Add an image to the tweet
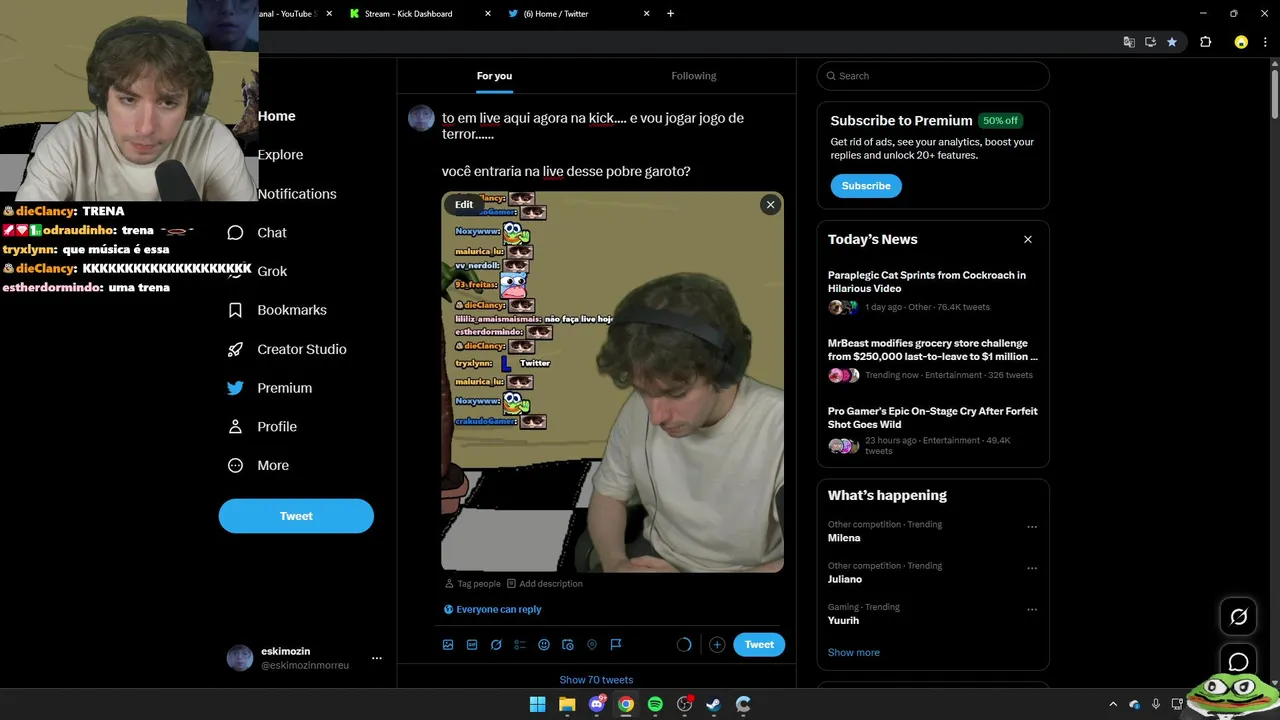 [x=448, y=645]
